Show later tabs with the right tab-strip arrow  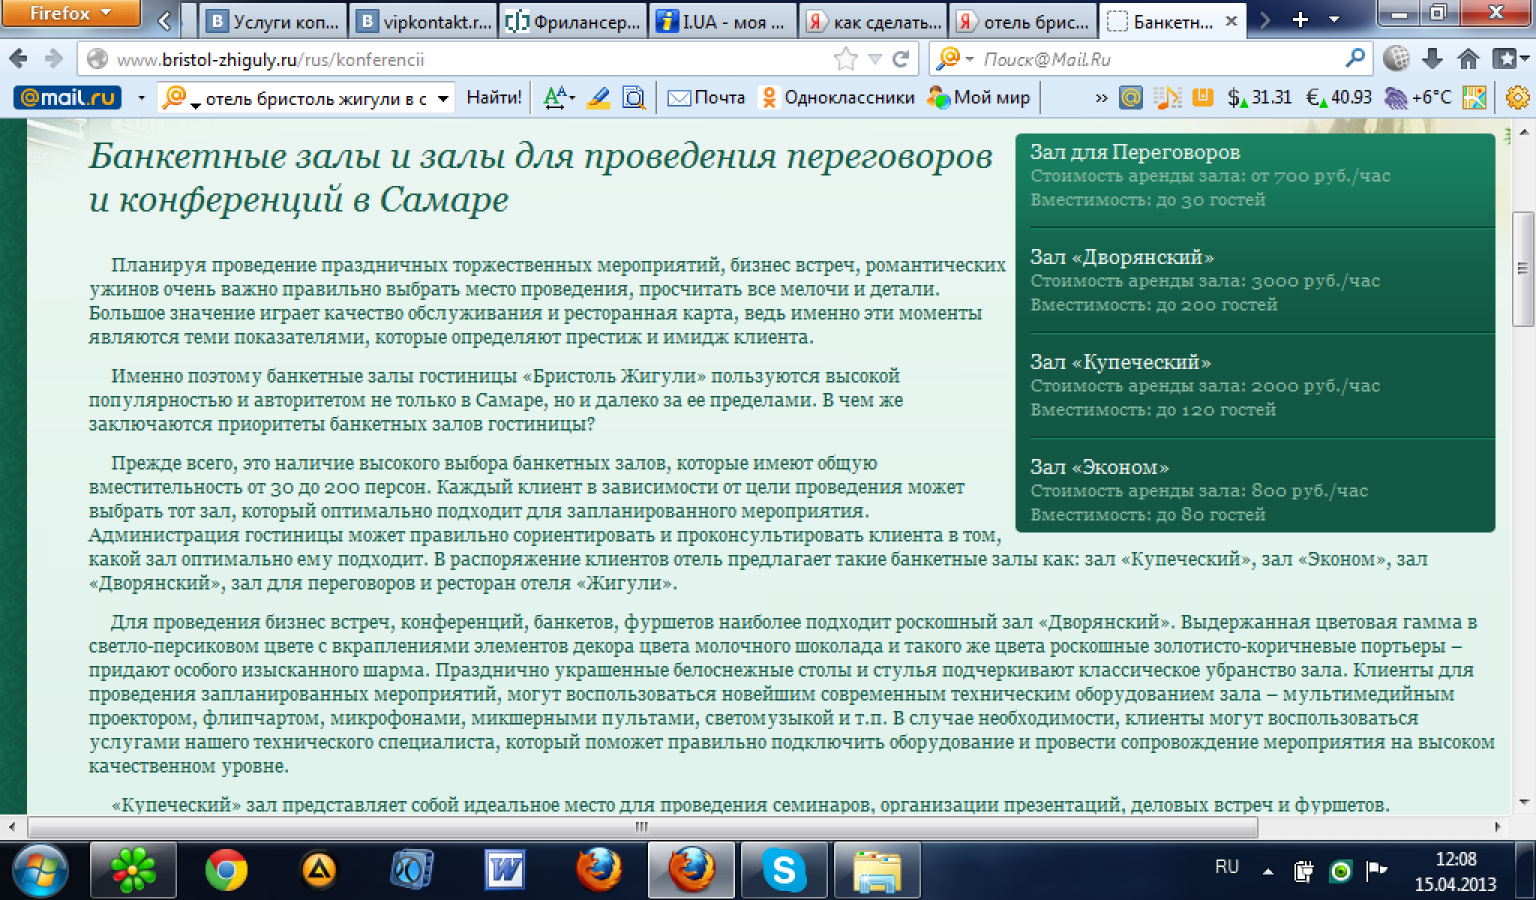(x=1265, y=20)
